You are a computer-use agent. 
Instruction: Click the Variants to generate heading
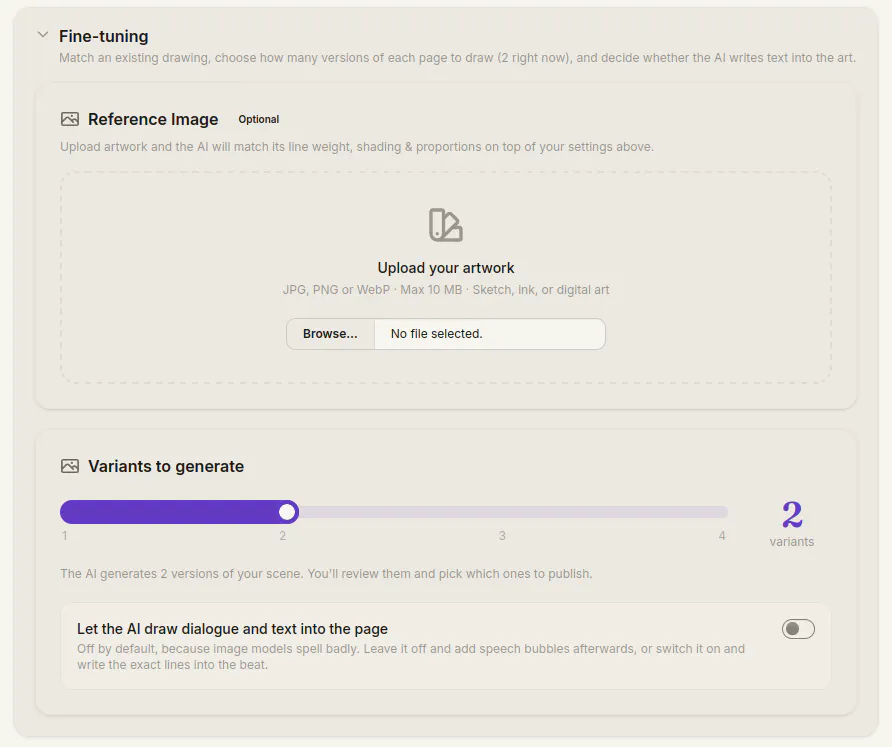click(x=166, y=466)
